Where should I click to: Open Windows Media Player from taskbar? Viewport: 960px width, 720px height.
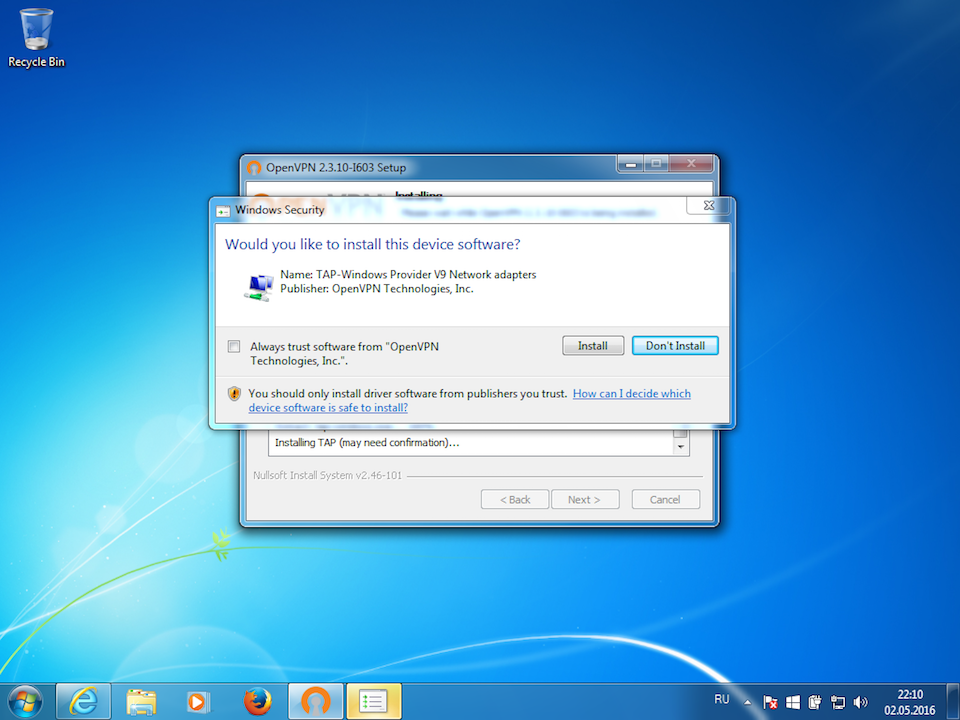(x=198, y=702)
